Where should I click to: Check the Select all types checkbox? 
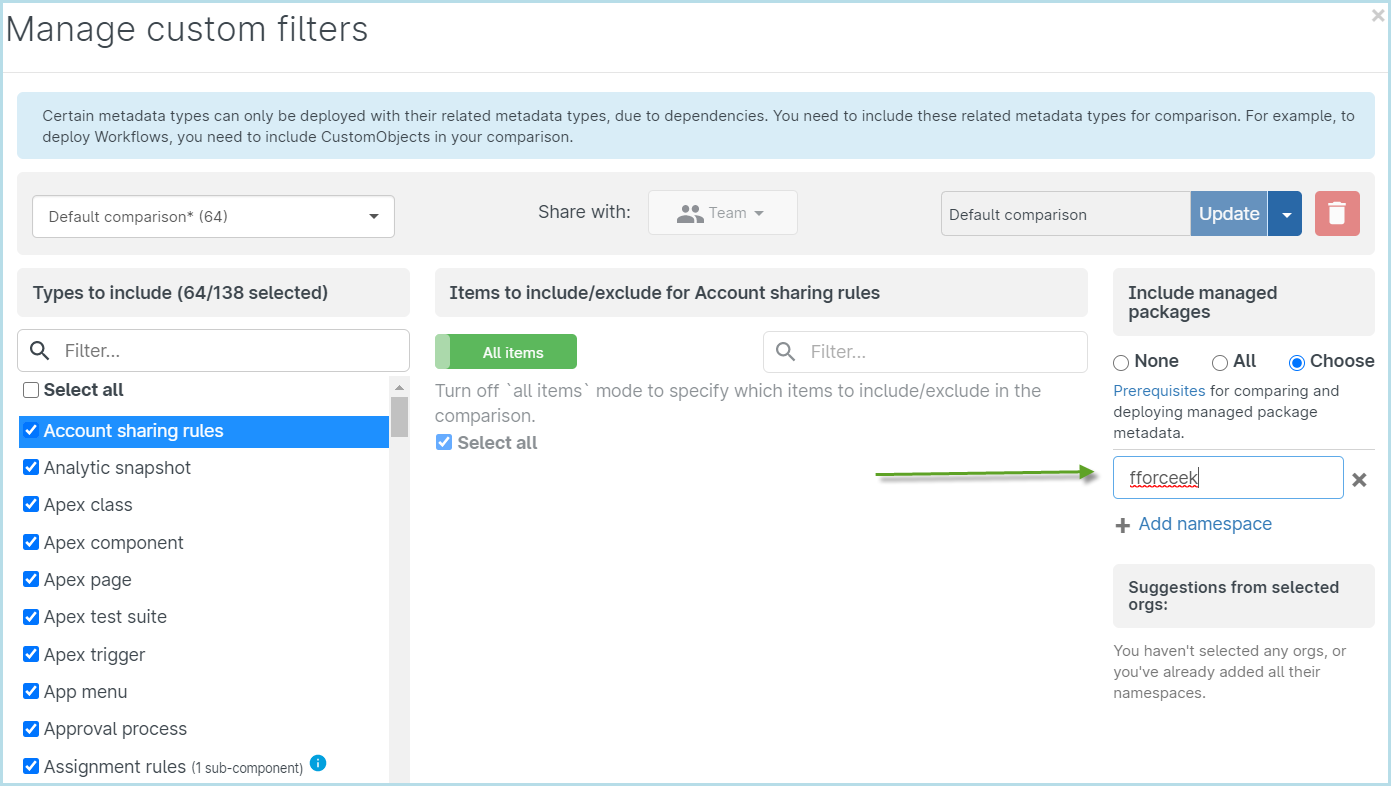tap(31, 390)
